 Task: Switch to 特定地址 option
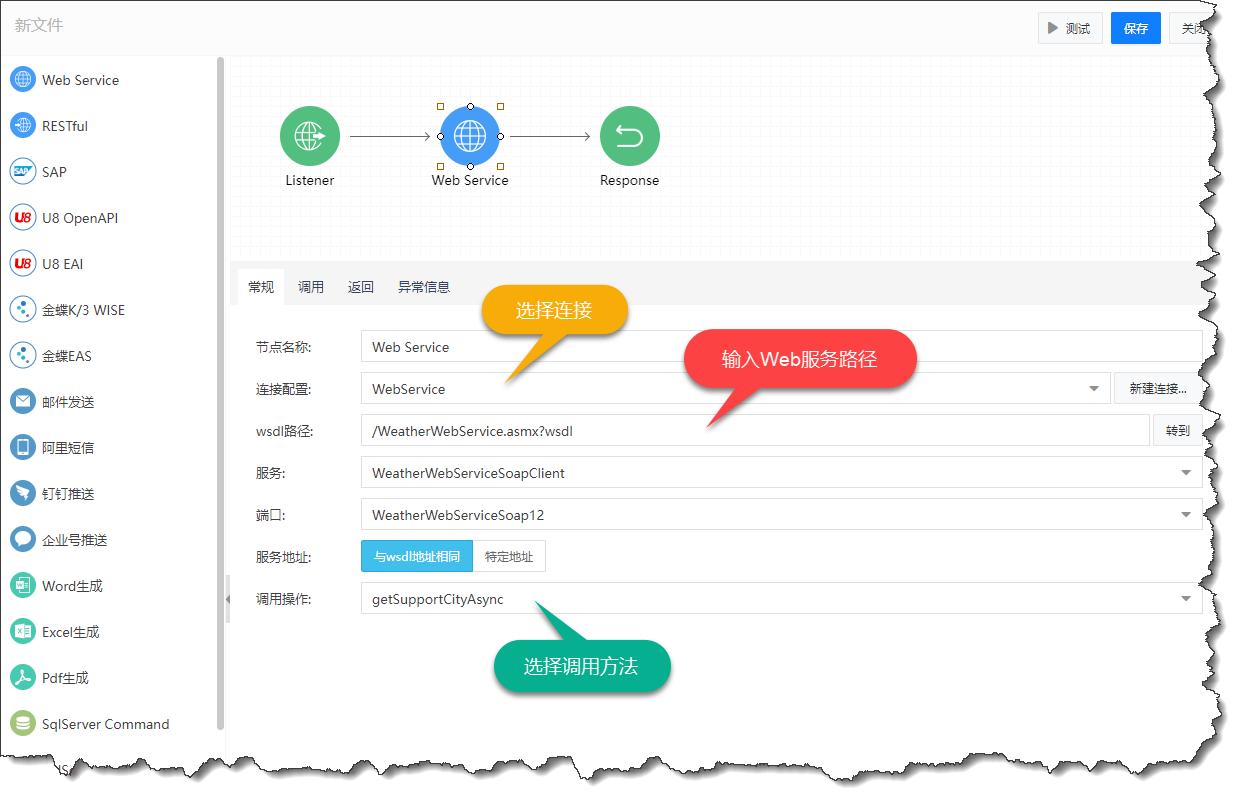point(509,556)
